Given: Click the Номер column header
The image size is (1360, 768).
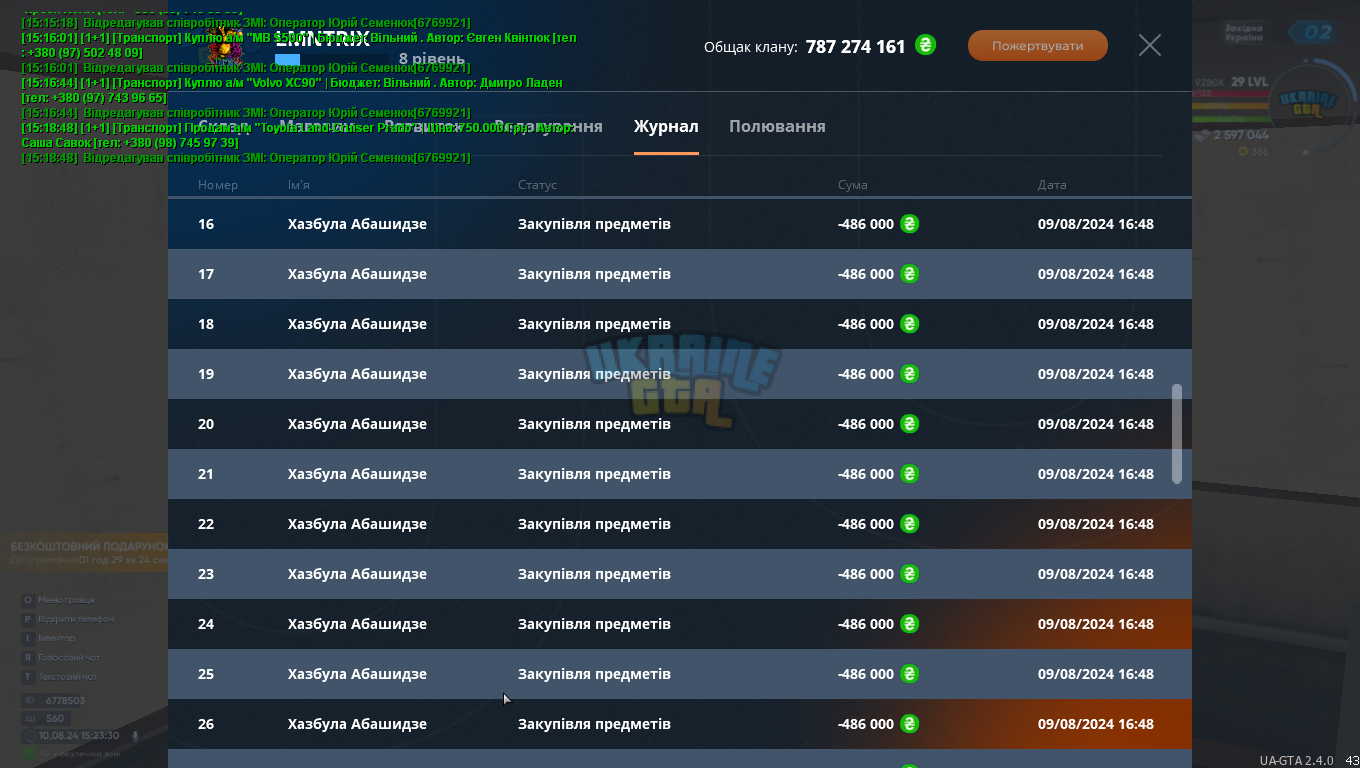Looking at the screenshot, I should click(x=218, y=185).
